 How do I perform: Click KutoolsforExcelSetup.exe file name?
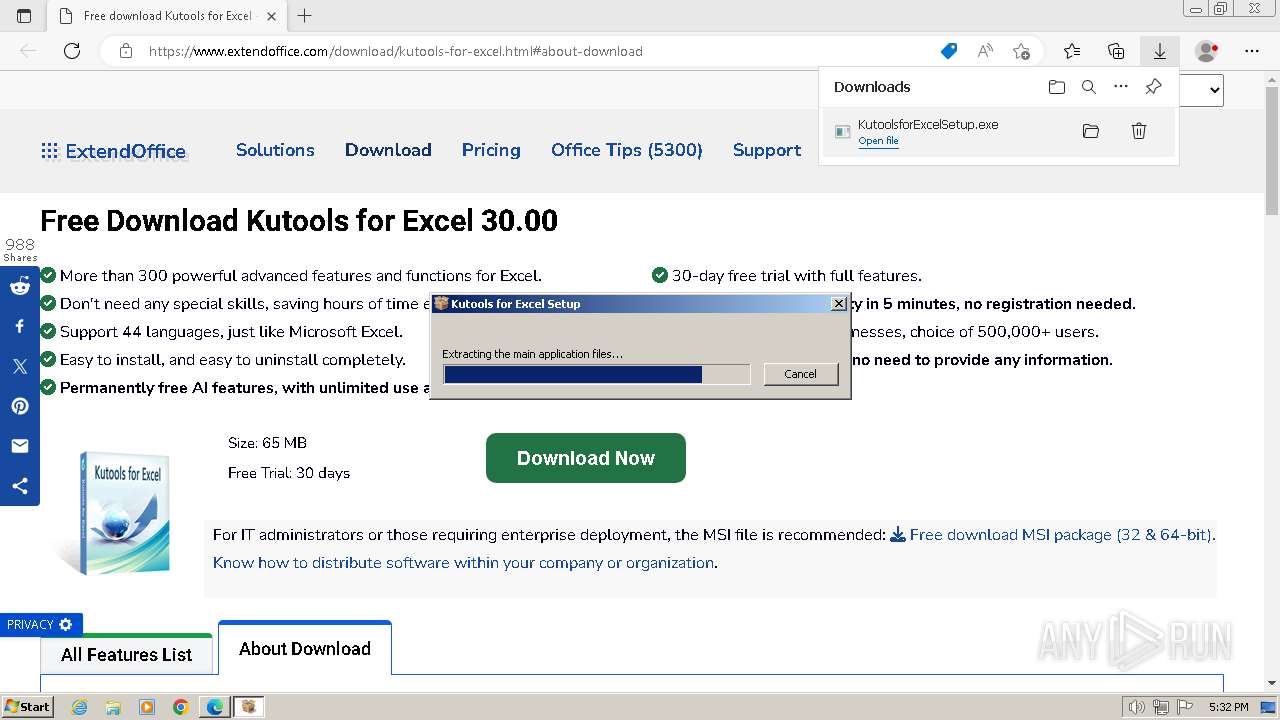click(928, 125)
